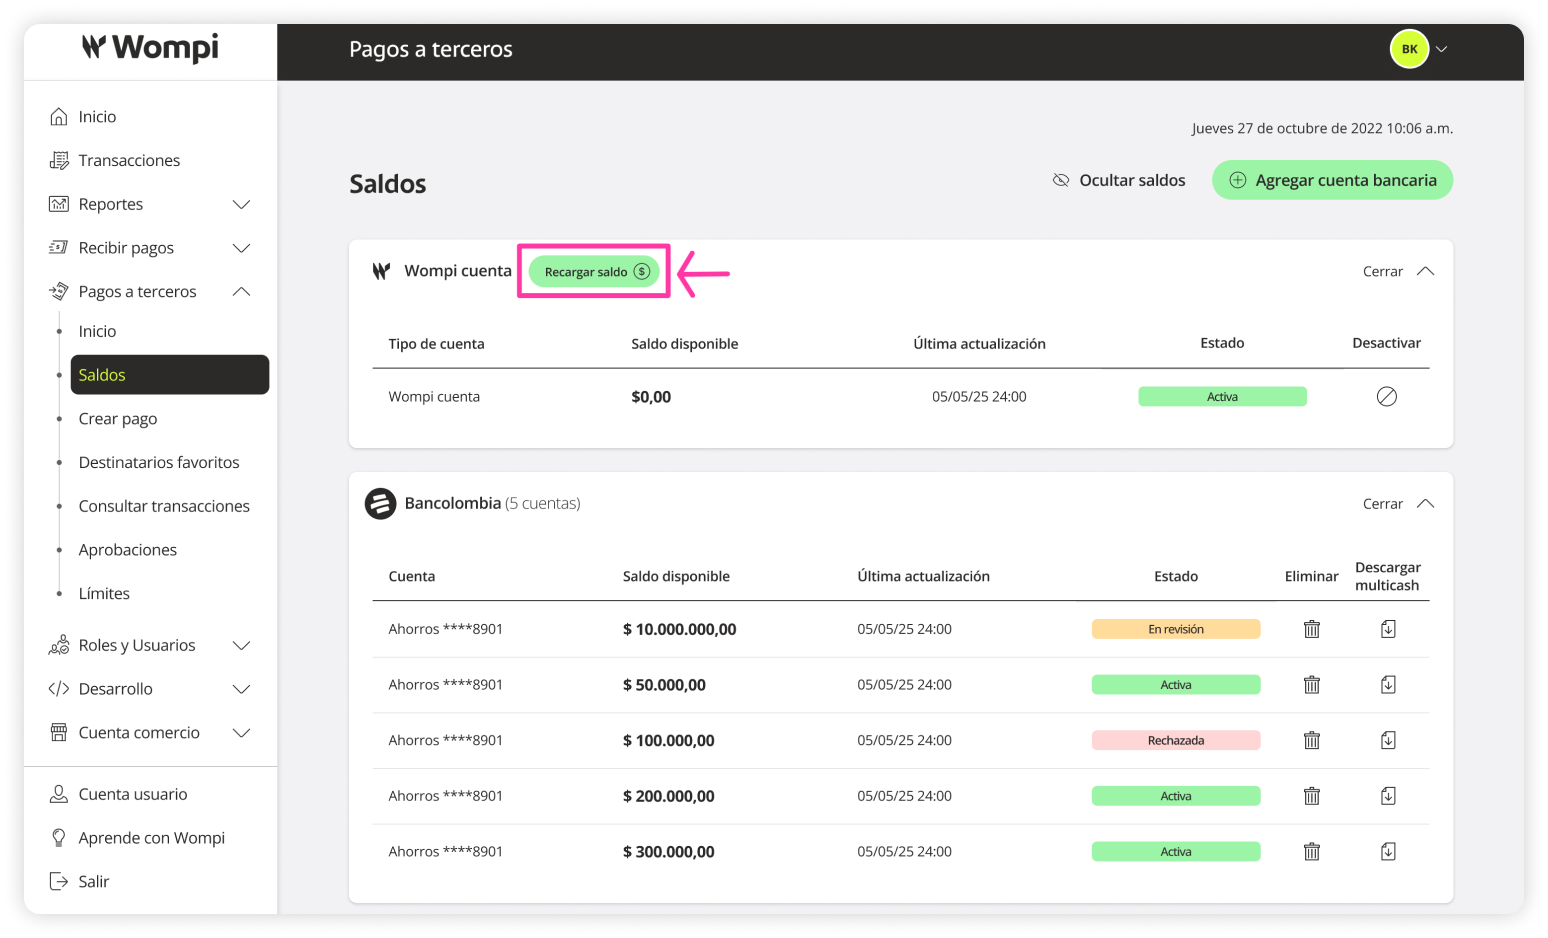Click the Rechazada status badge
The image size is (1548, 938).
pos(1176,740)
